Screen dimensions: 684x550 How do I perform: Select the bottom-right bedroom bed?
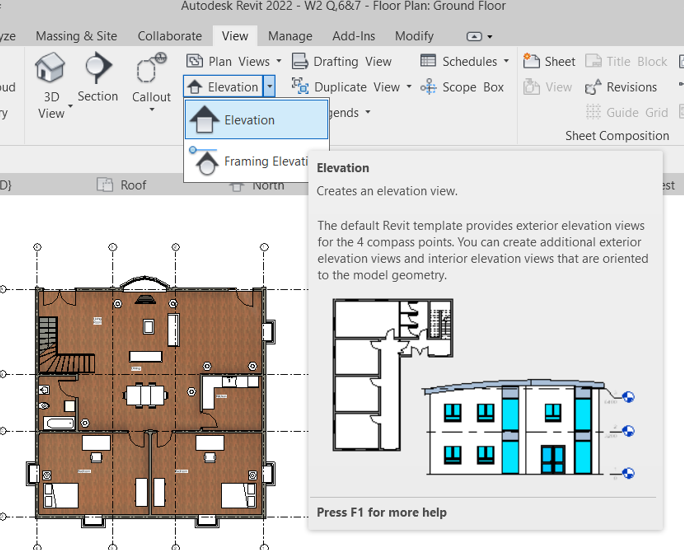[238, 495]
